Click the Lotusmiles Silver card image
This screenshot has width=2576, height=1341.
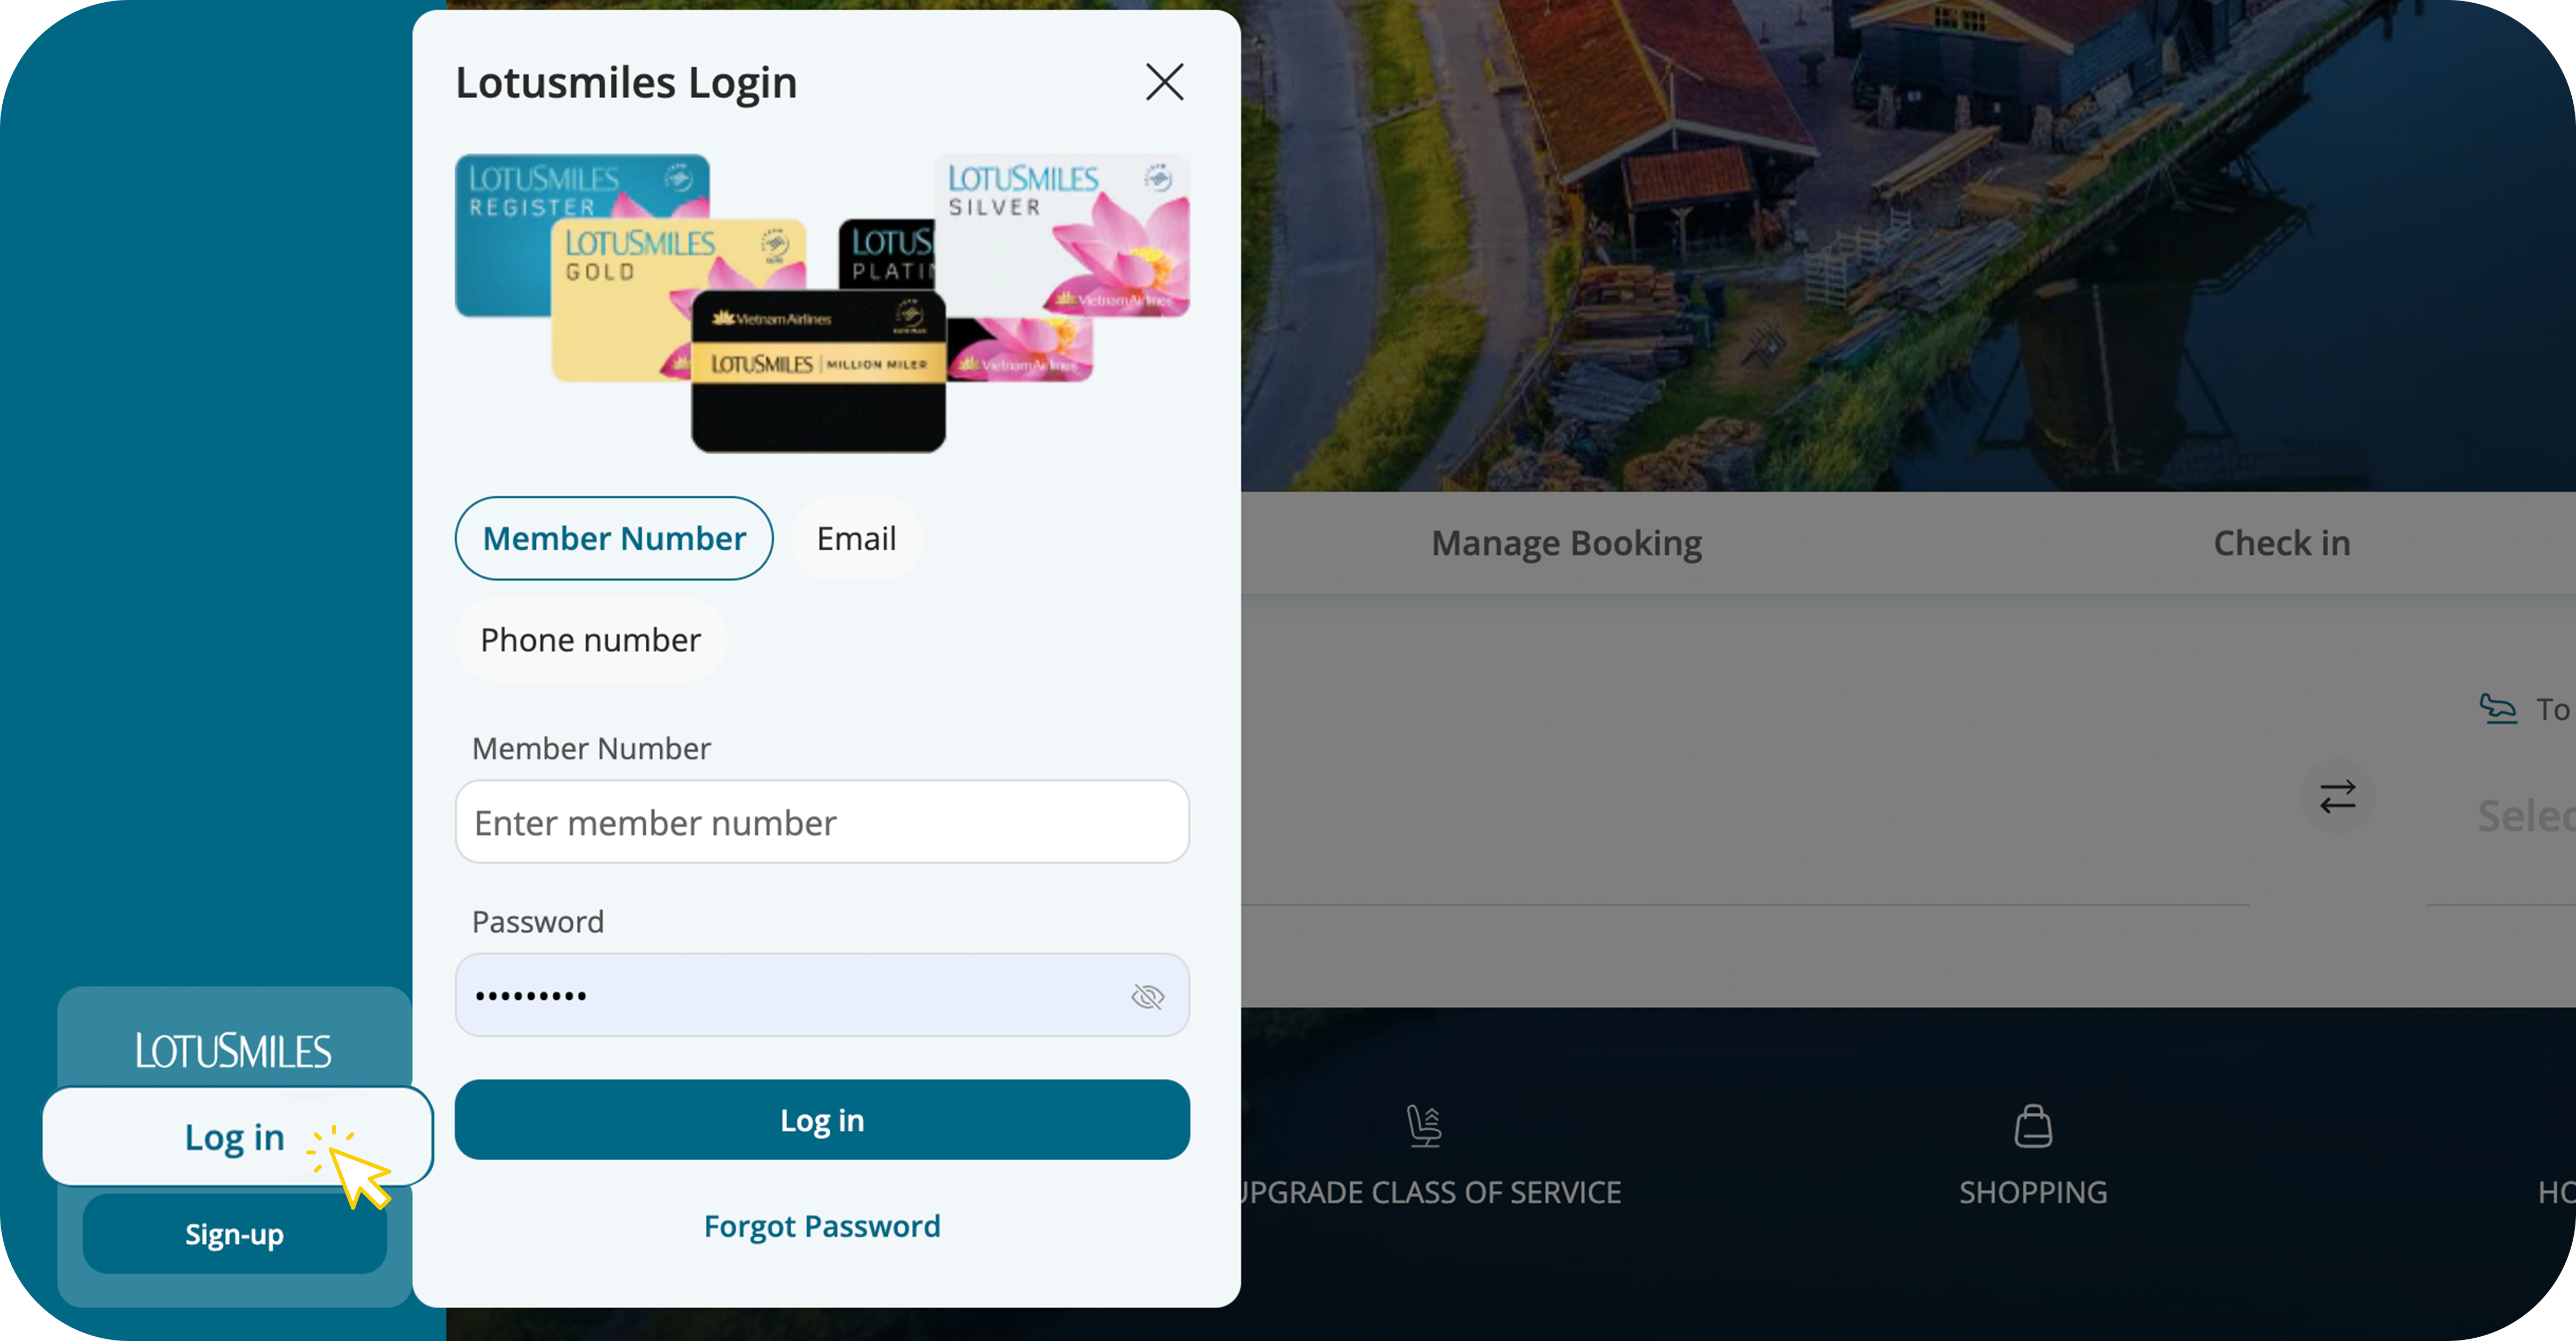pyautogui.click(x=1062, y=236)
